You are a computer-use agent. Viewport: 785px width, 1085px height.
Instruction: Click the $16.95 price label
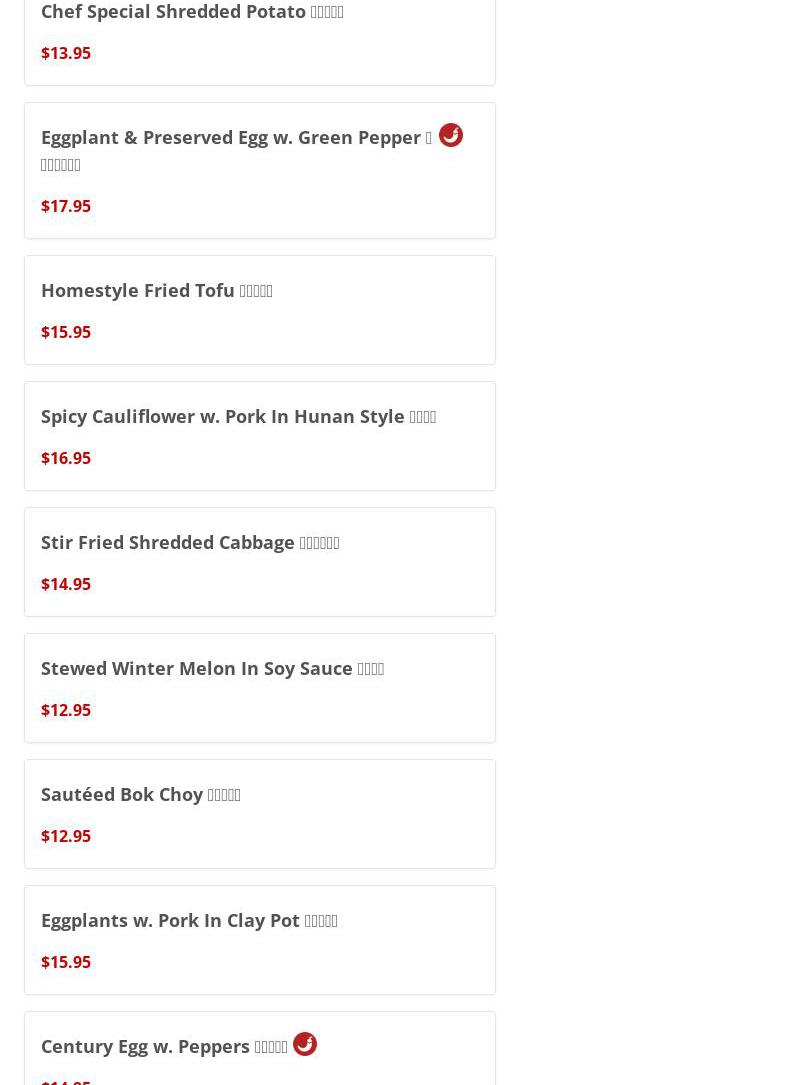coord(66,458)
